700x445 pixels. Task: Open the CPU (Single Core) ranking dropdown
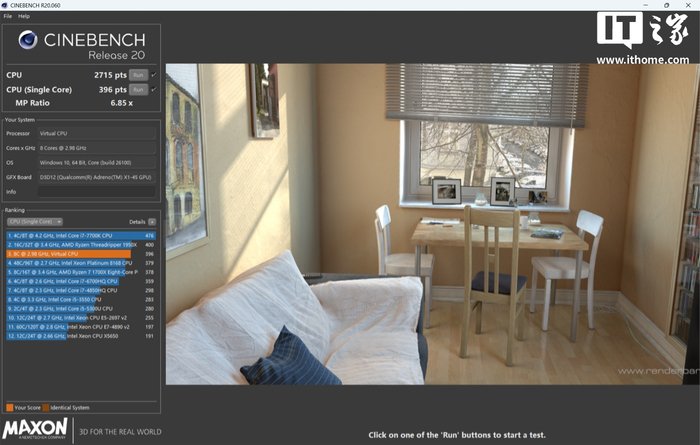[34, 222]
